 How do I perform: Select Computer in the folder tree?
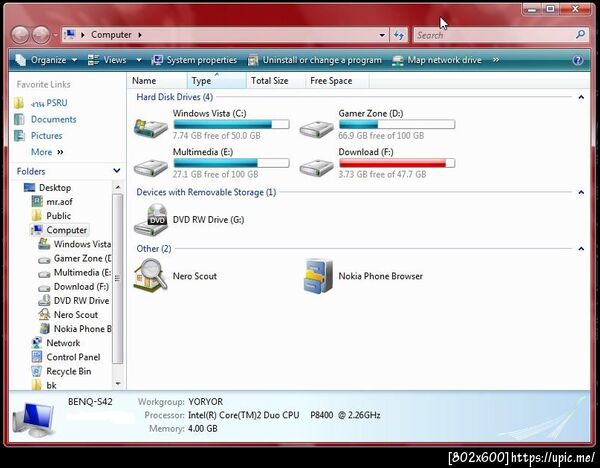point(67,230)
